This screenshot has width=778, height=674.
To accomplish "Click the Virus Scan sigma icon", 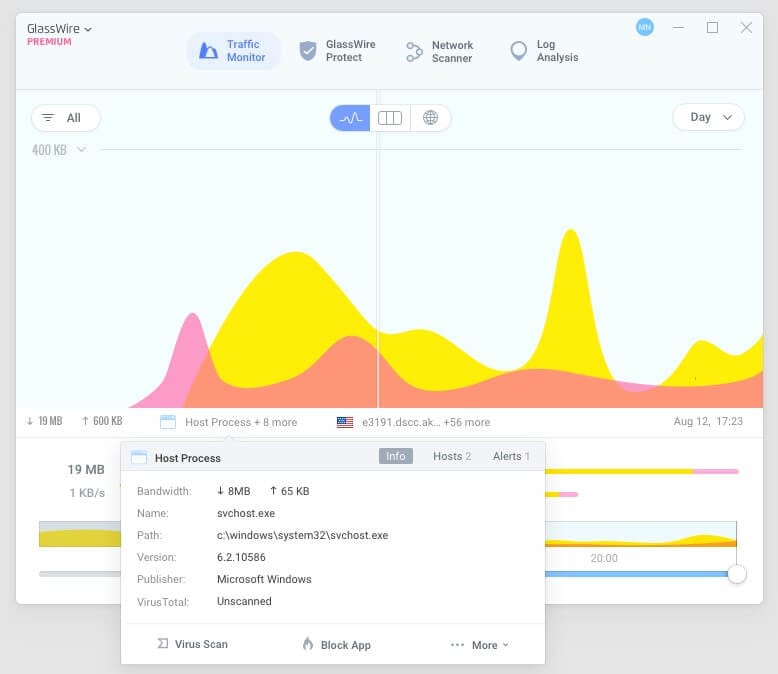I will pyautogui.click(x=163, y=644).
